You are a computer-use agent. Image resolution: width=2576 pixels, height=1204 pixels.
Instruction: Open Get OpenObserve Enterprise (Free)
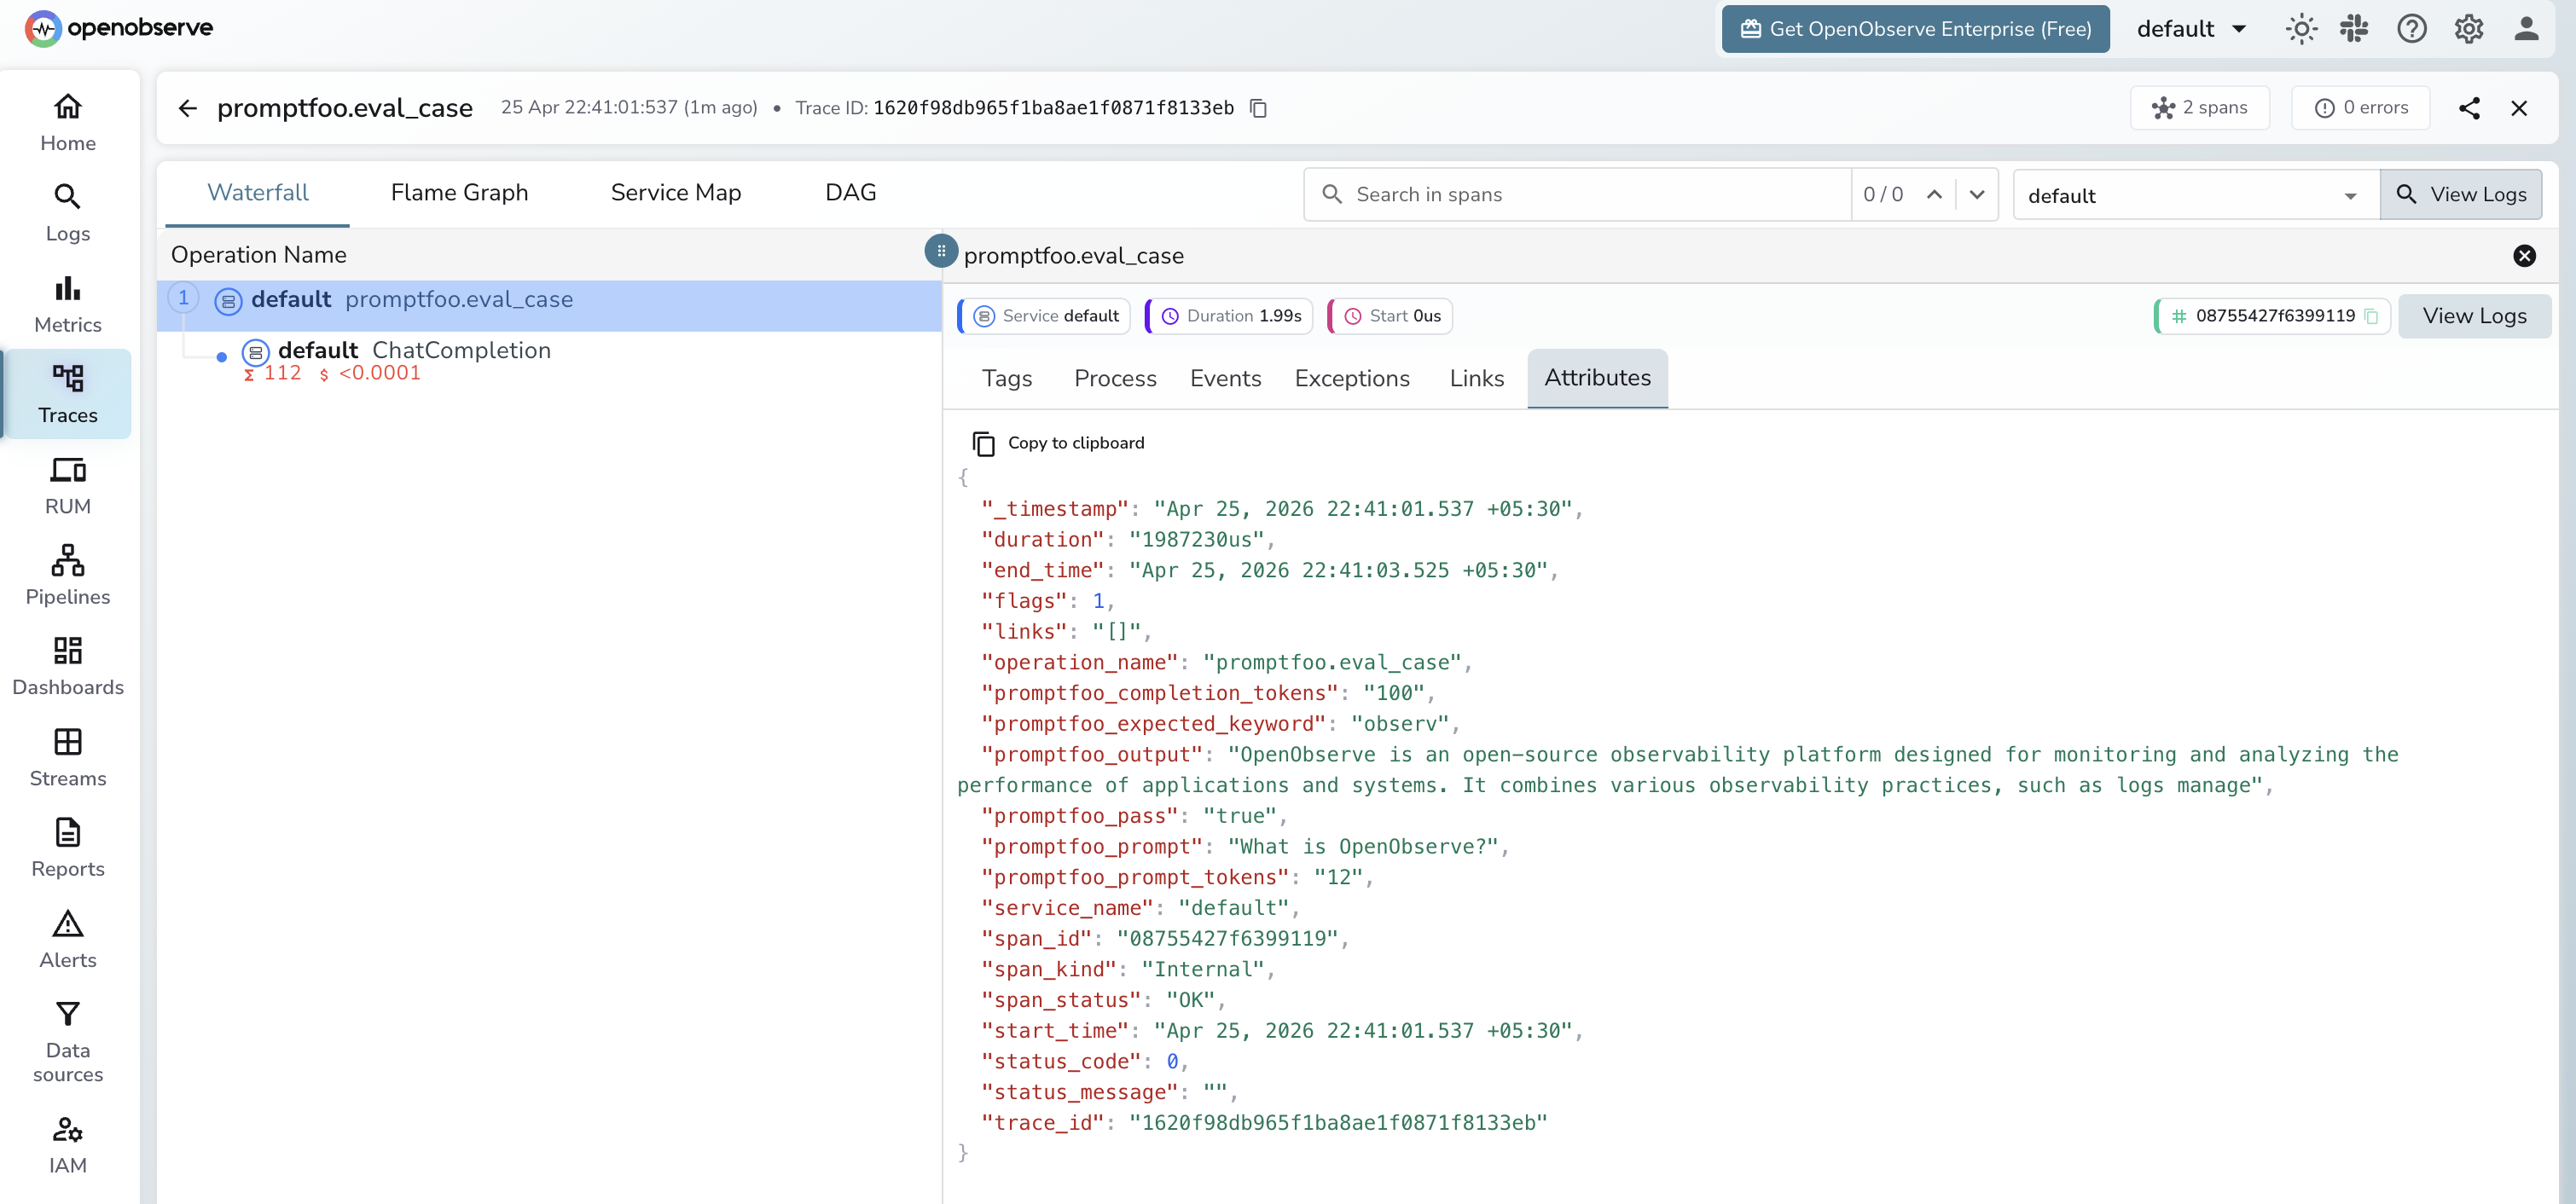[x=1914, y=29]
